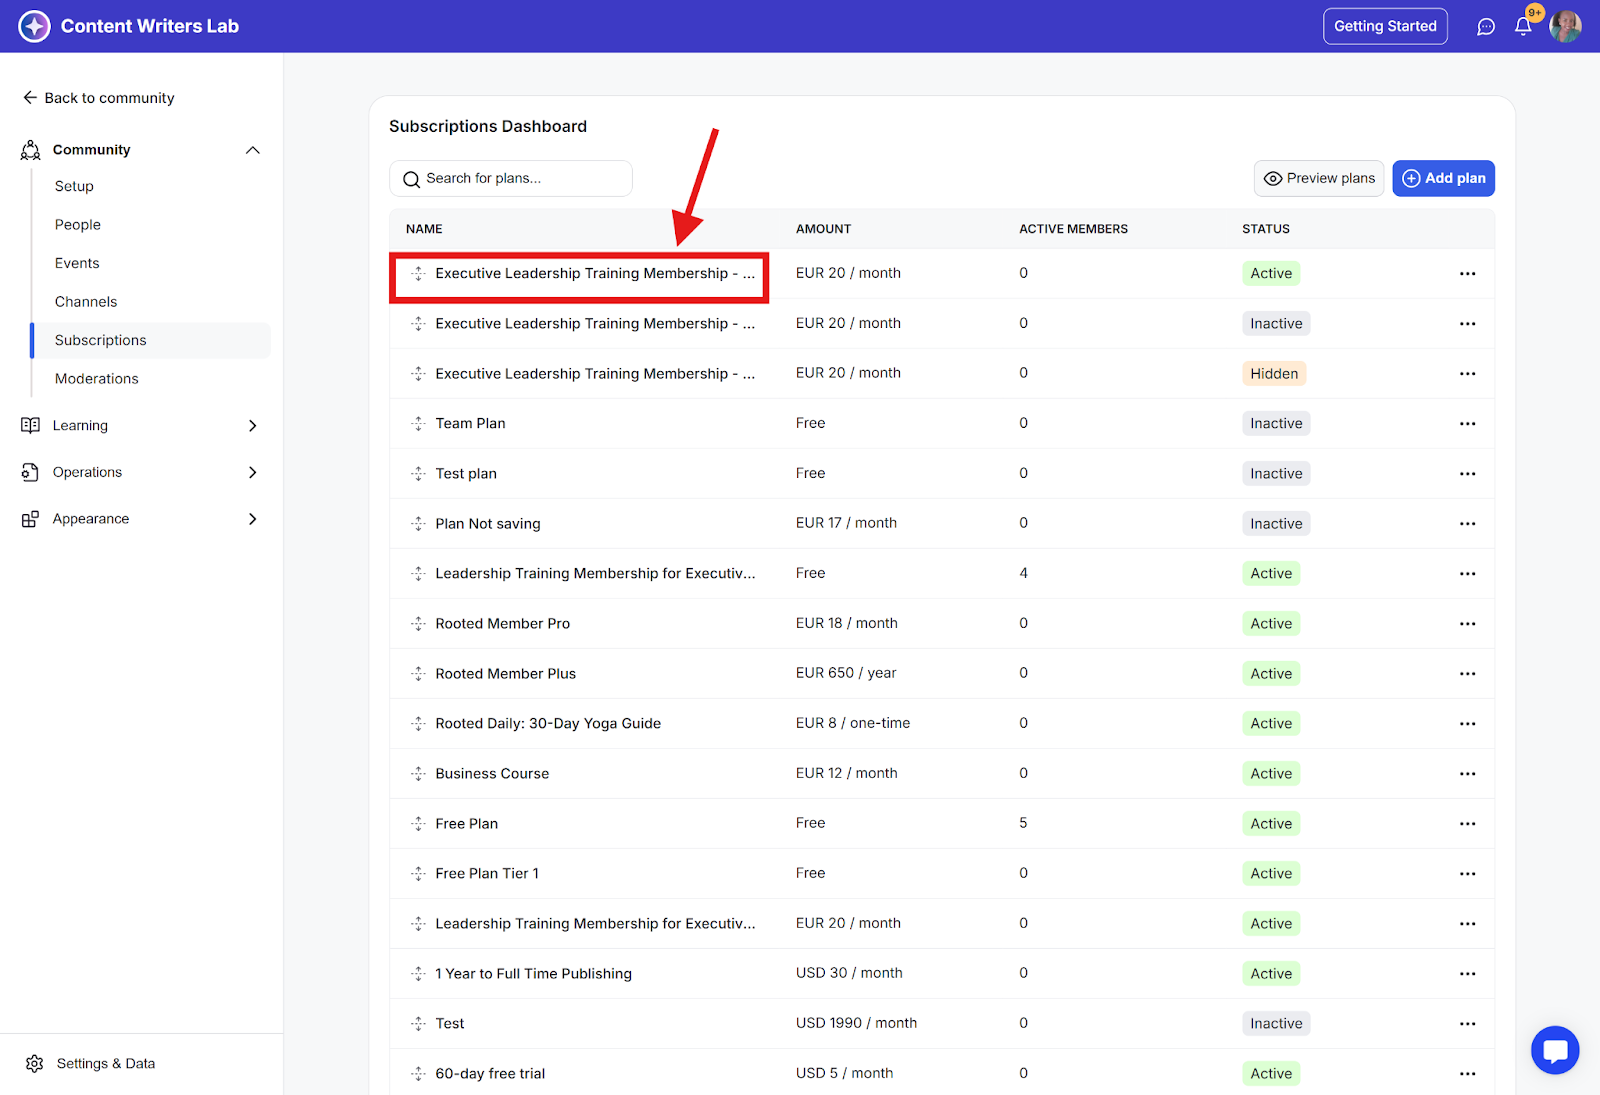This screenshot has height=1095, width=1600.
Task: Open the chat messages icon in header
Action: point(1486,27)
